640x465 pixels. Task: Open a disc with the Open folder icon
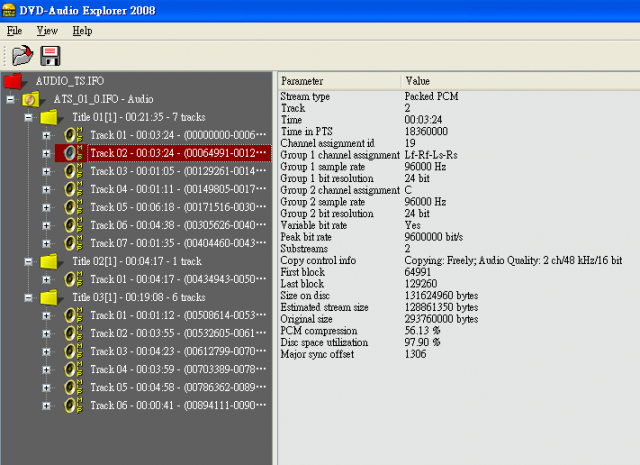(x=22, y=55)
